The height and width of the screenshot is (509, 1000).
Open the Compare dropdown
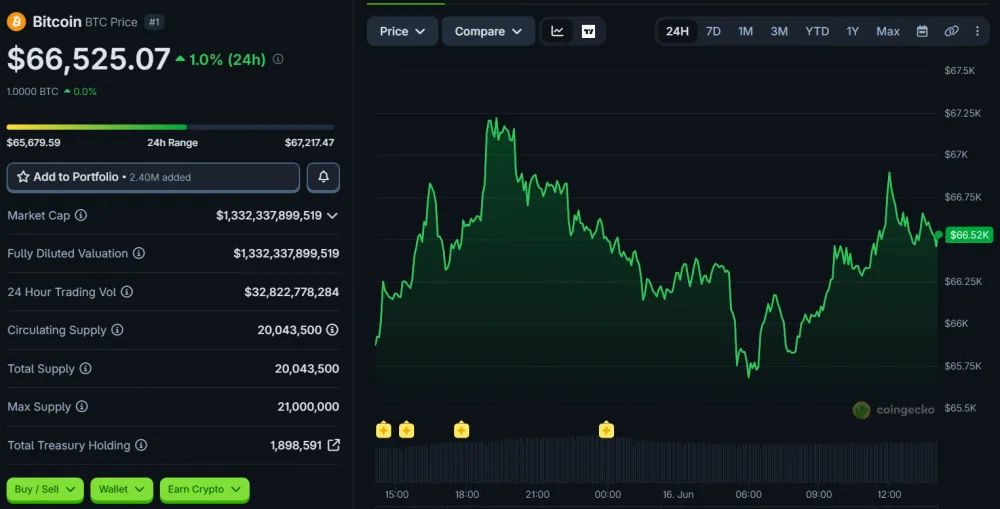488,31
